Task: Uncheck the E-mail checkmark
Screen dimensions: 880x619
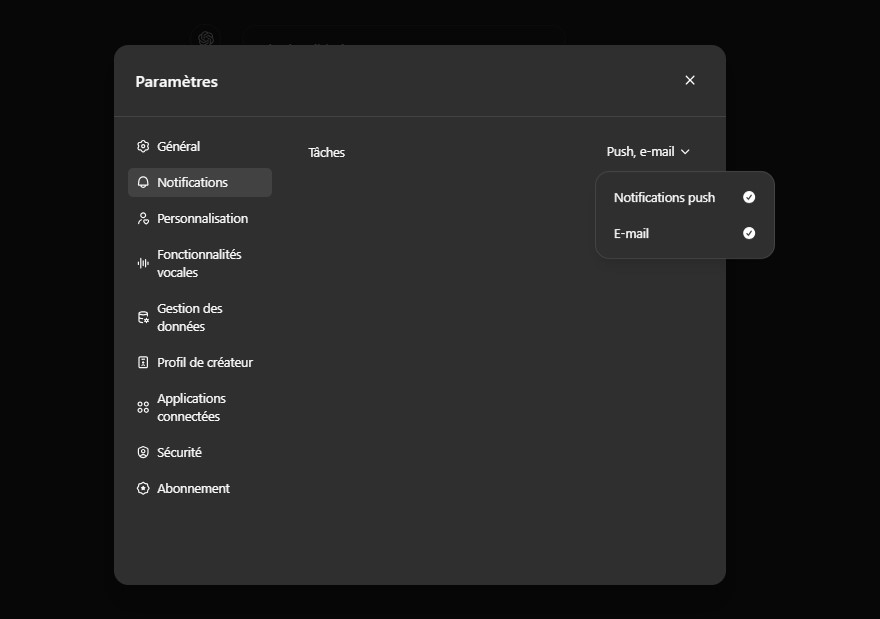Action: 749,233
